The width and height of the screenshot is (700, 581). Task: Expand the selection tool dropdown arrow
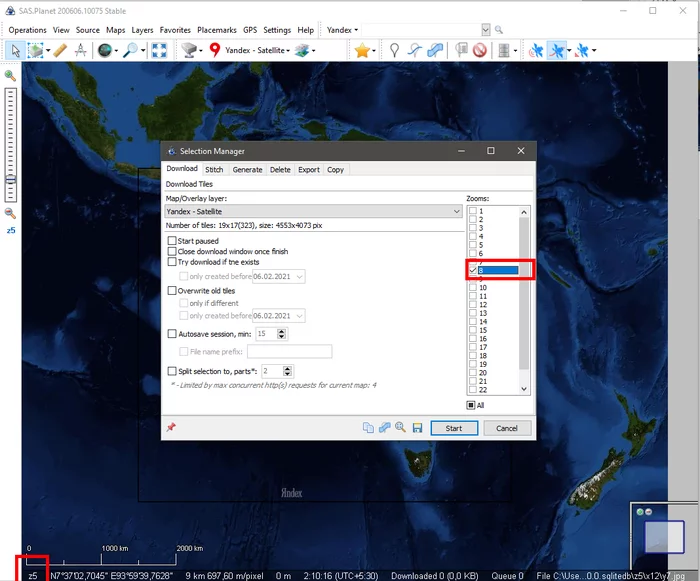pyautogui.click(x=48, y=50)
